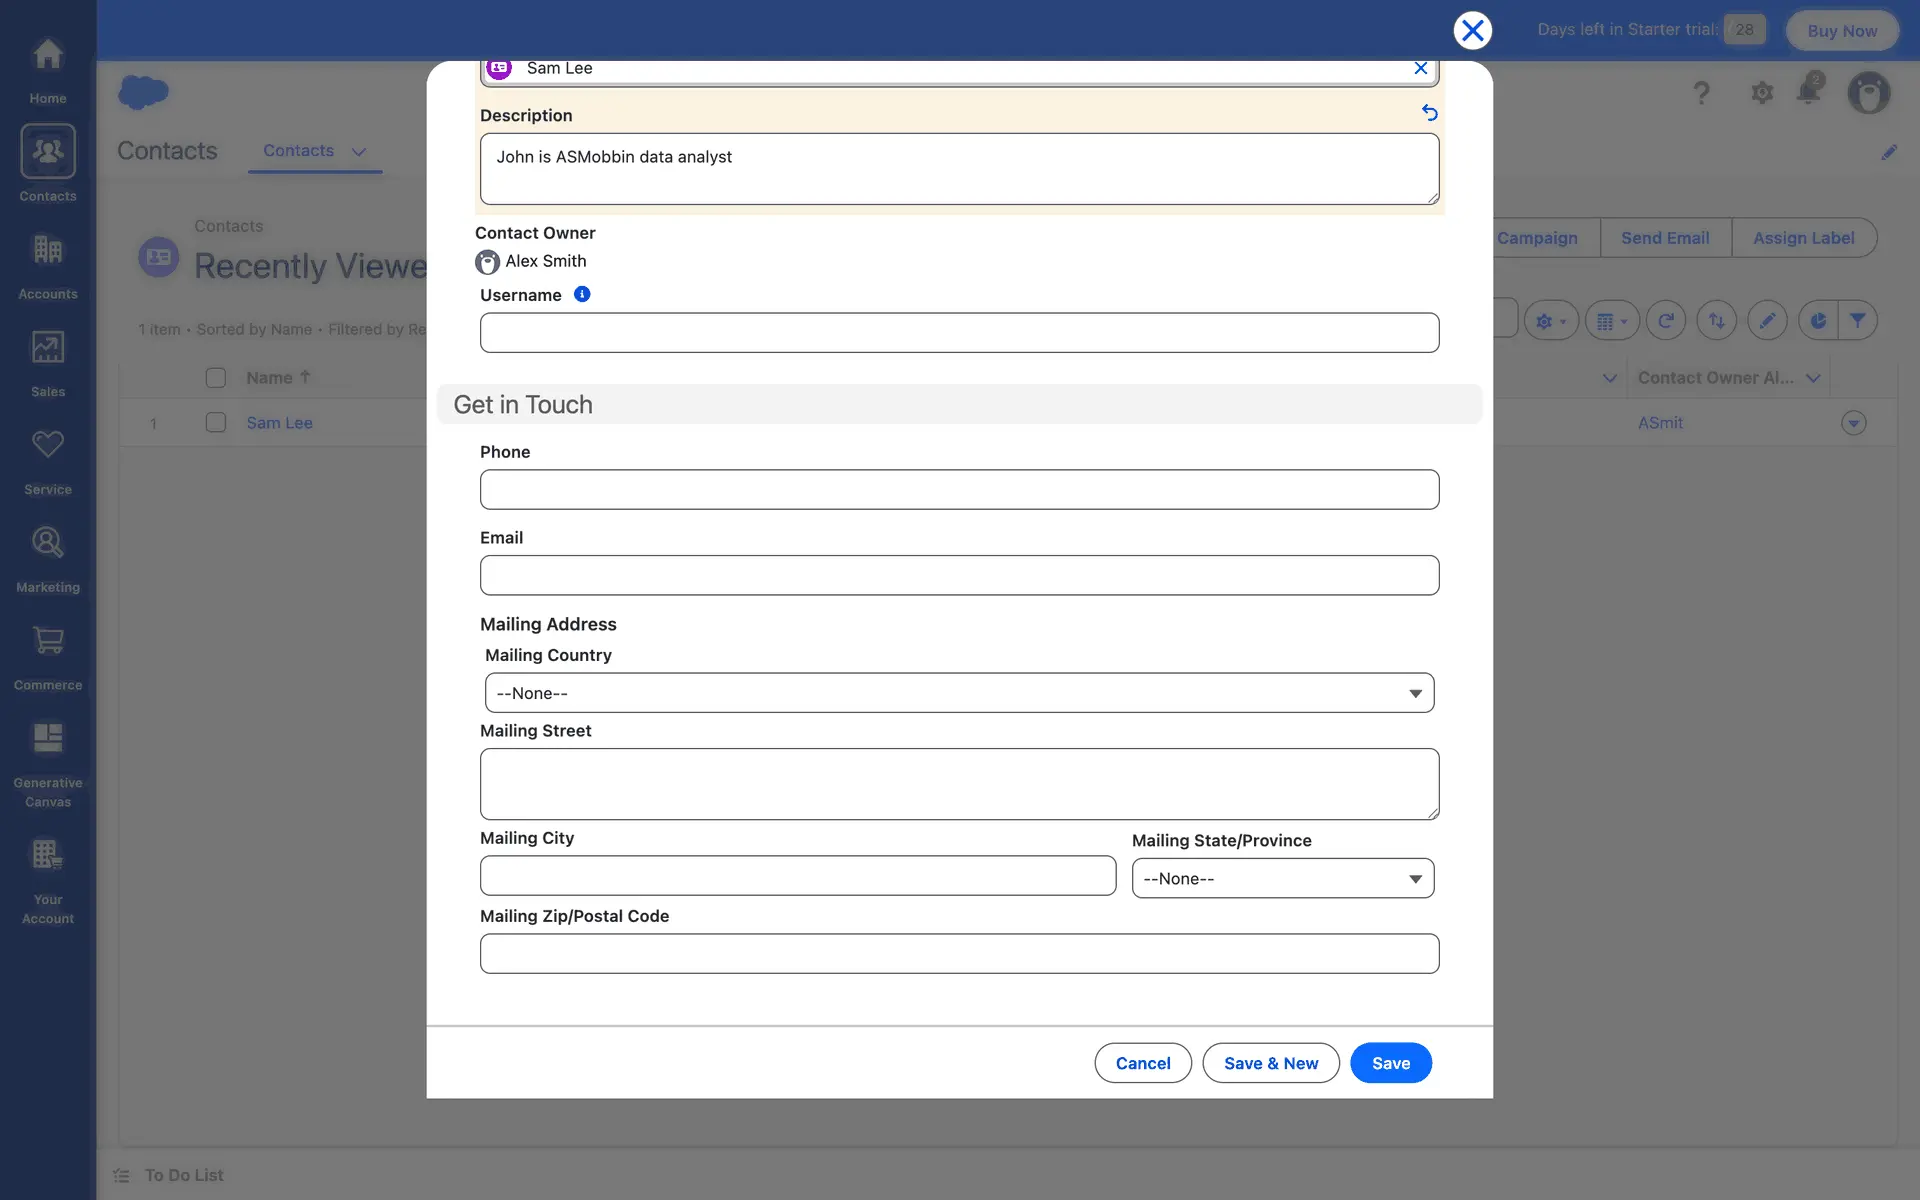Viewport: 1920px width, 1200px height.
Task: Select the Contacts navigation tab
Action: (298, 151)
